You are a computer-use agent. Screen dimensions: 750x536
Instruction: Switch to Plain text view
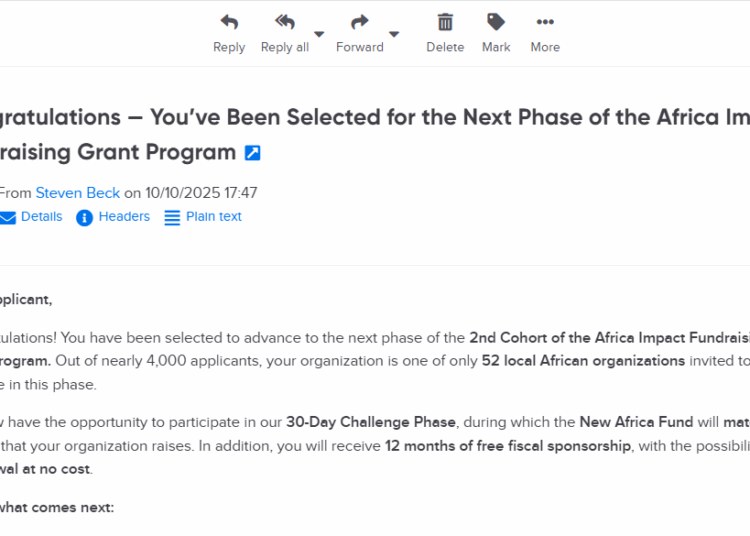click(x=214, y=216)
